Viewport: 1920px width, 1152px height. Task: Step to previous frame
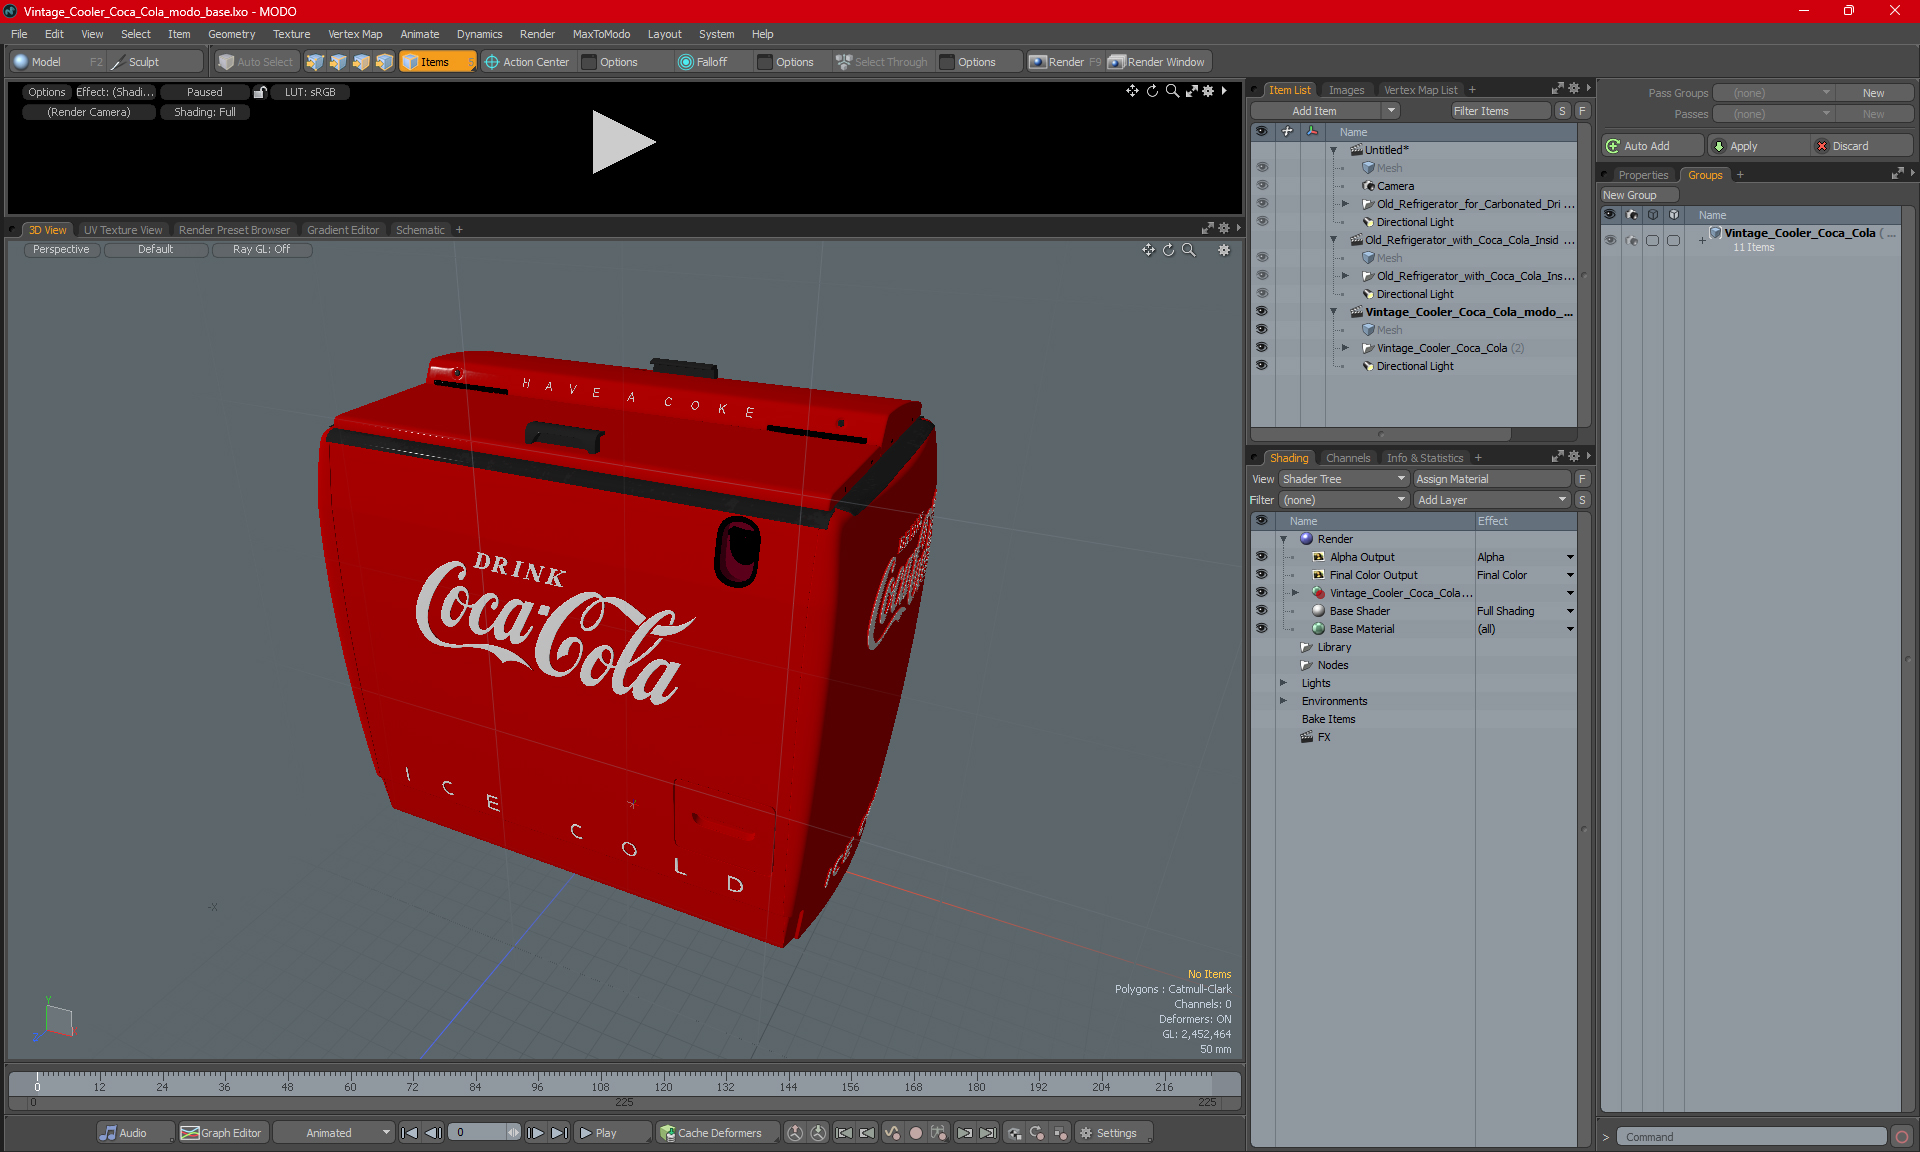433,1133
